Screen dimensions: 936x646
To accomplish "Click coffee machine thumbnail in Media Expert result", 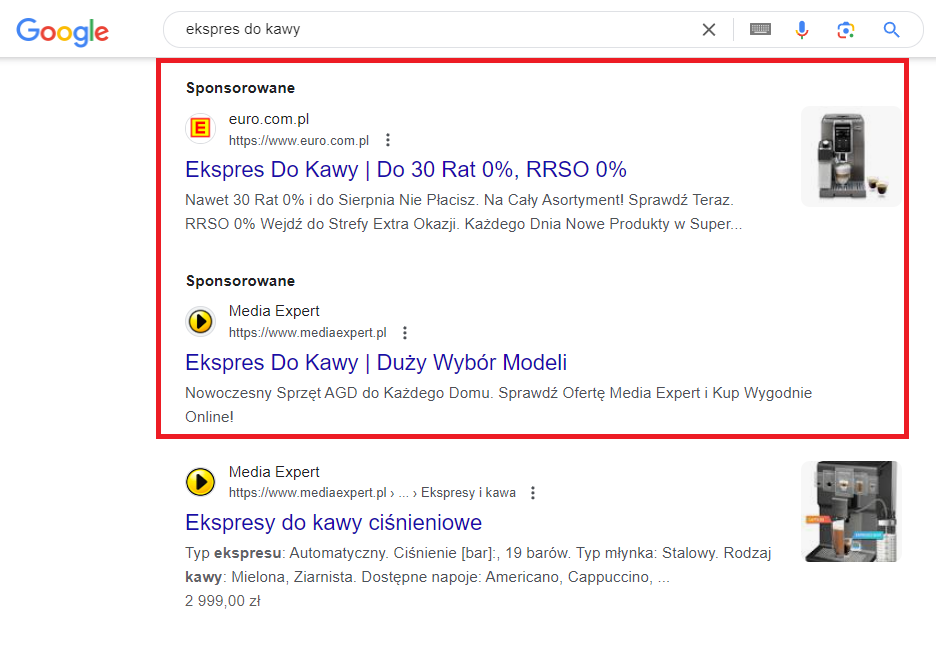I will [851, 511].
